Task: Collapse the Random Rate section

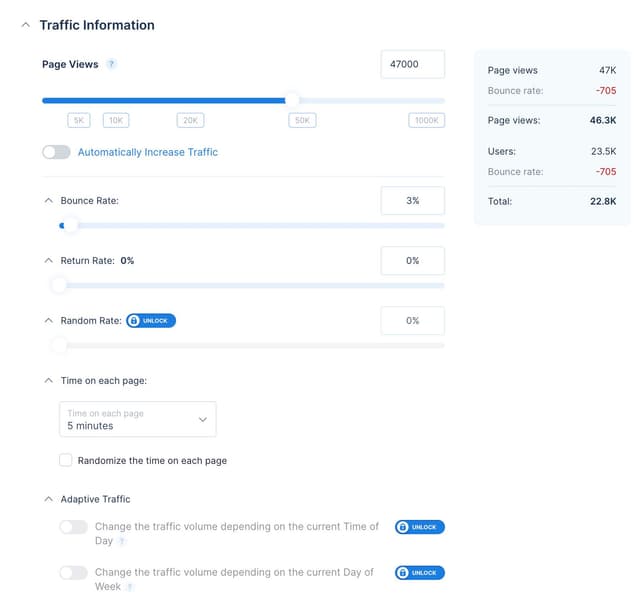Action: 49,320
